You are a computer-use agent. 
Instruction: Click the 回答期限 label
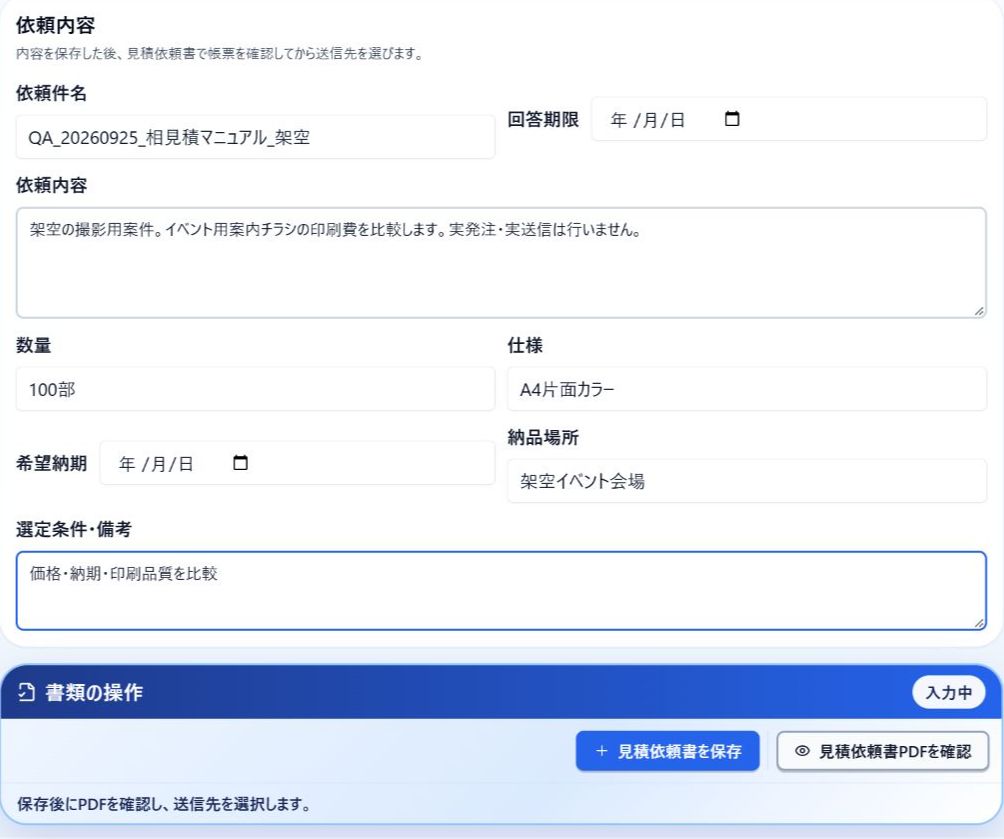tap(543, 119)
